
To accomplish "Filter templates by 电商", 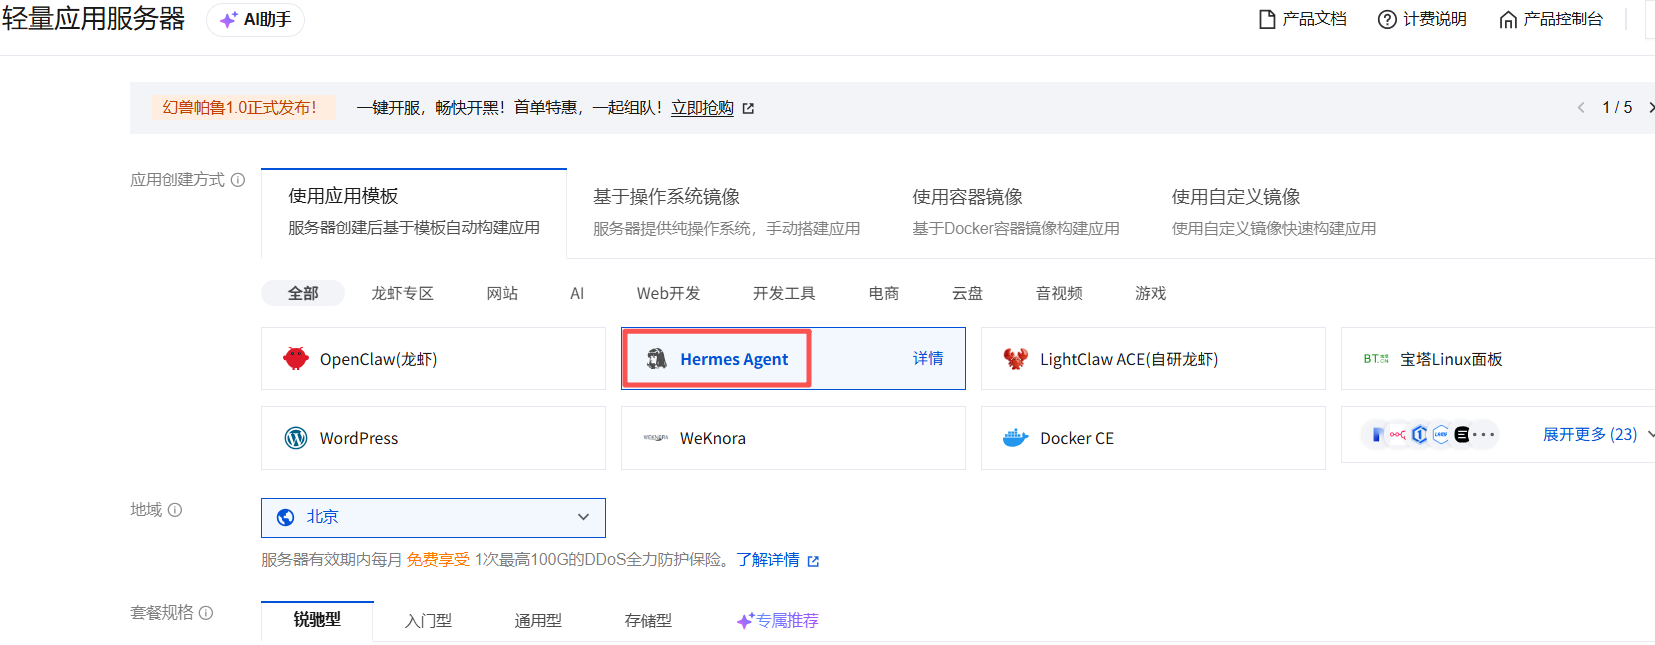I will pos(884,293).
